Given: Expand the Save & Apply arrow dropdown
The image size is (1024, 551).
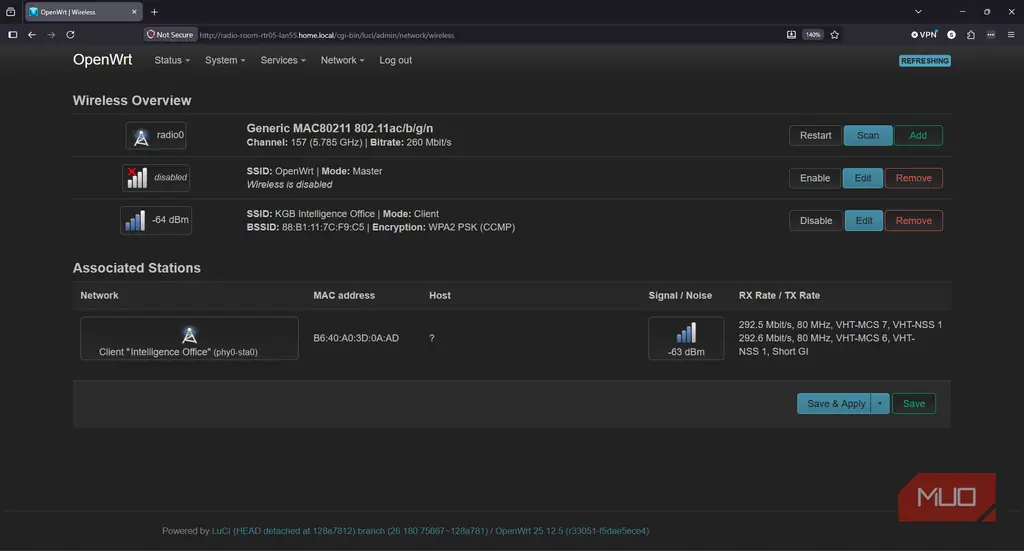Looking at the screenshot, I should (x=880, y=403).
